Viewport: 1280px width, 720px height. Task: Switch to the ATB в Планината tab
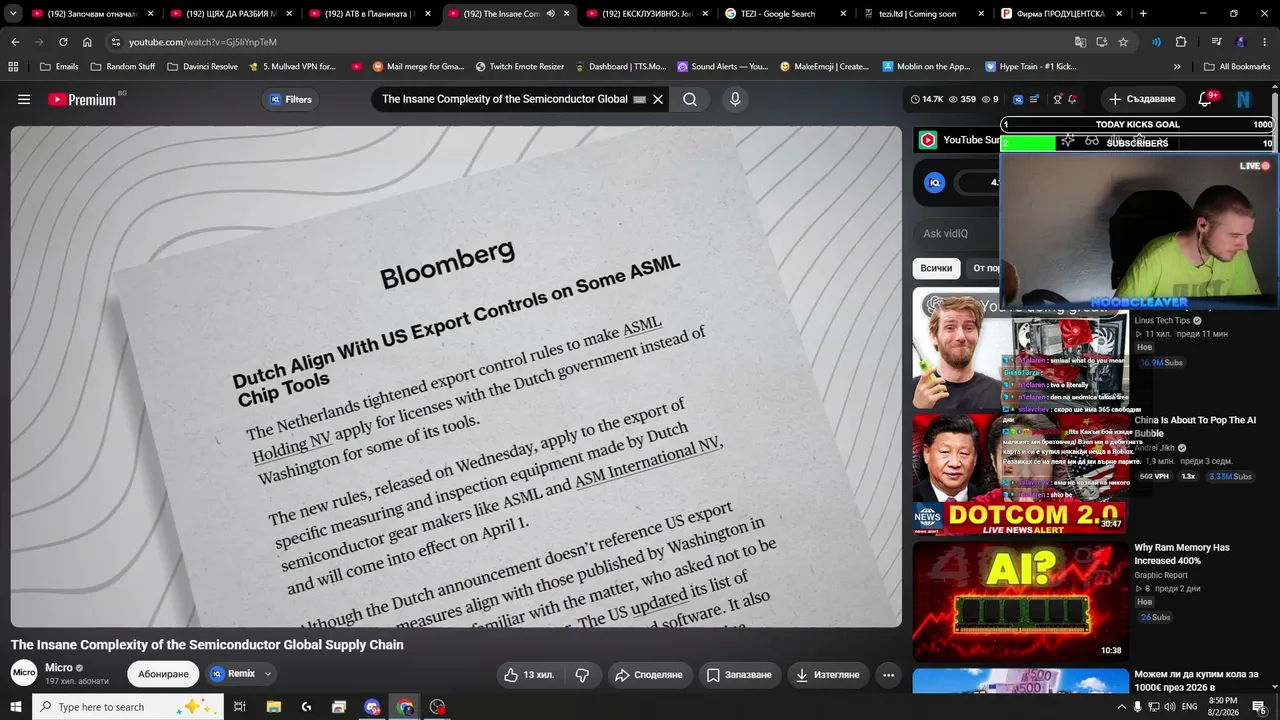click(x=369, y=14)
